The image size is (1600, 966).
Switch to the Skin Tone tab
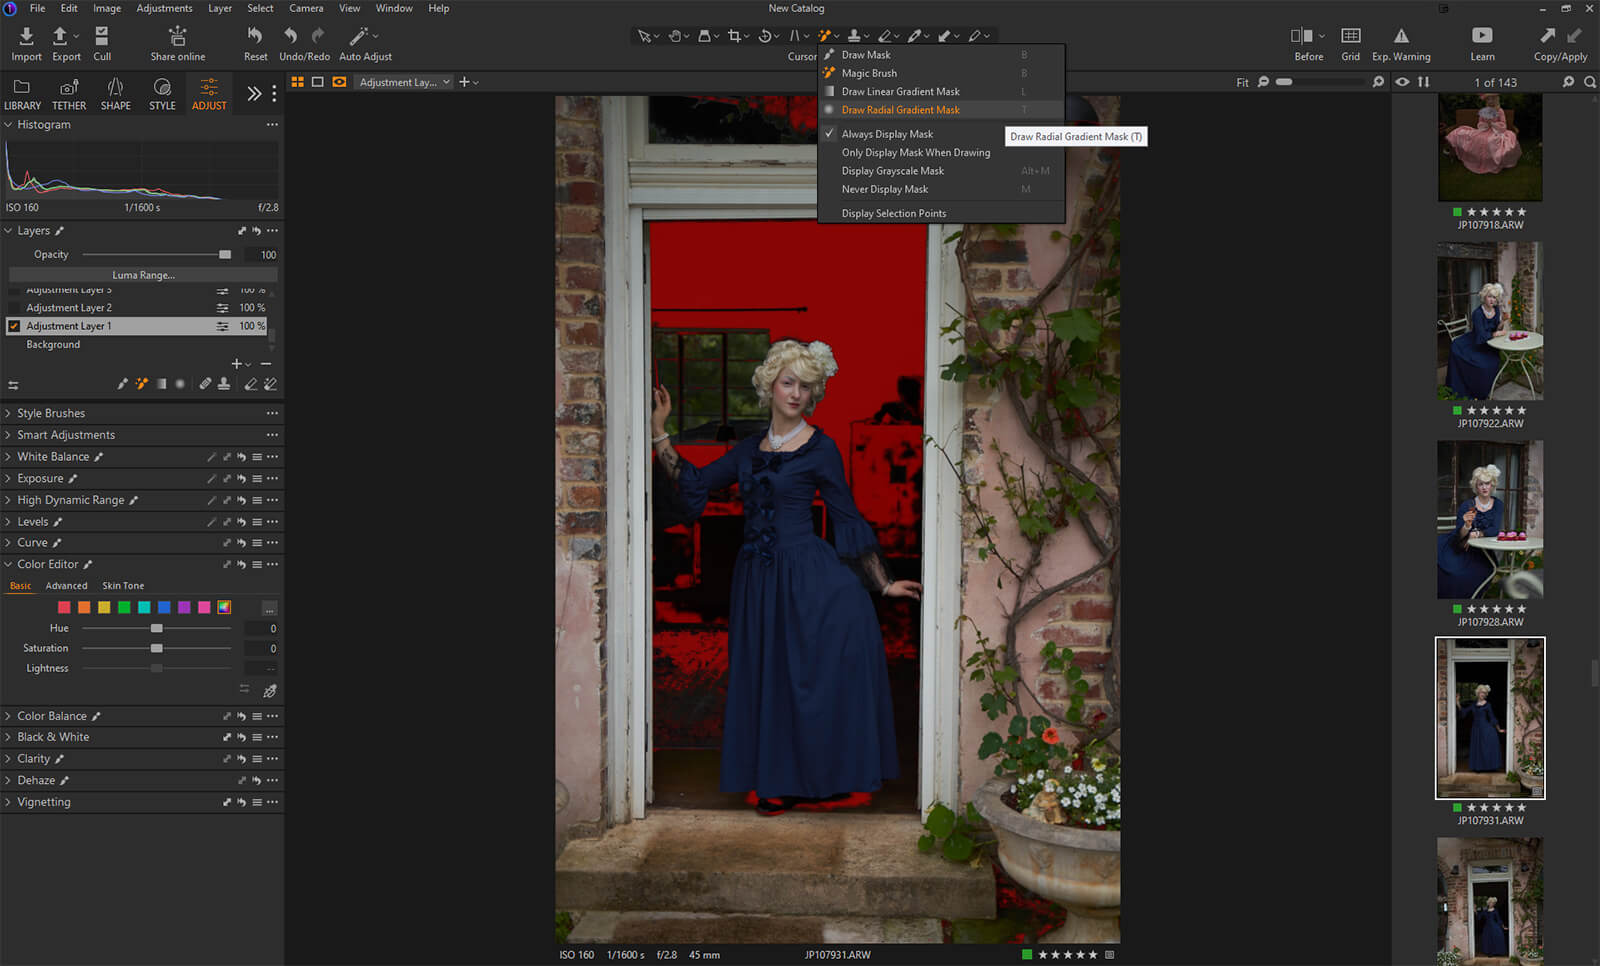pos(123,586)
